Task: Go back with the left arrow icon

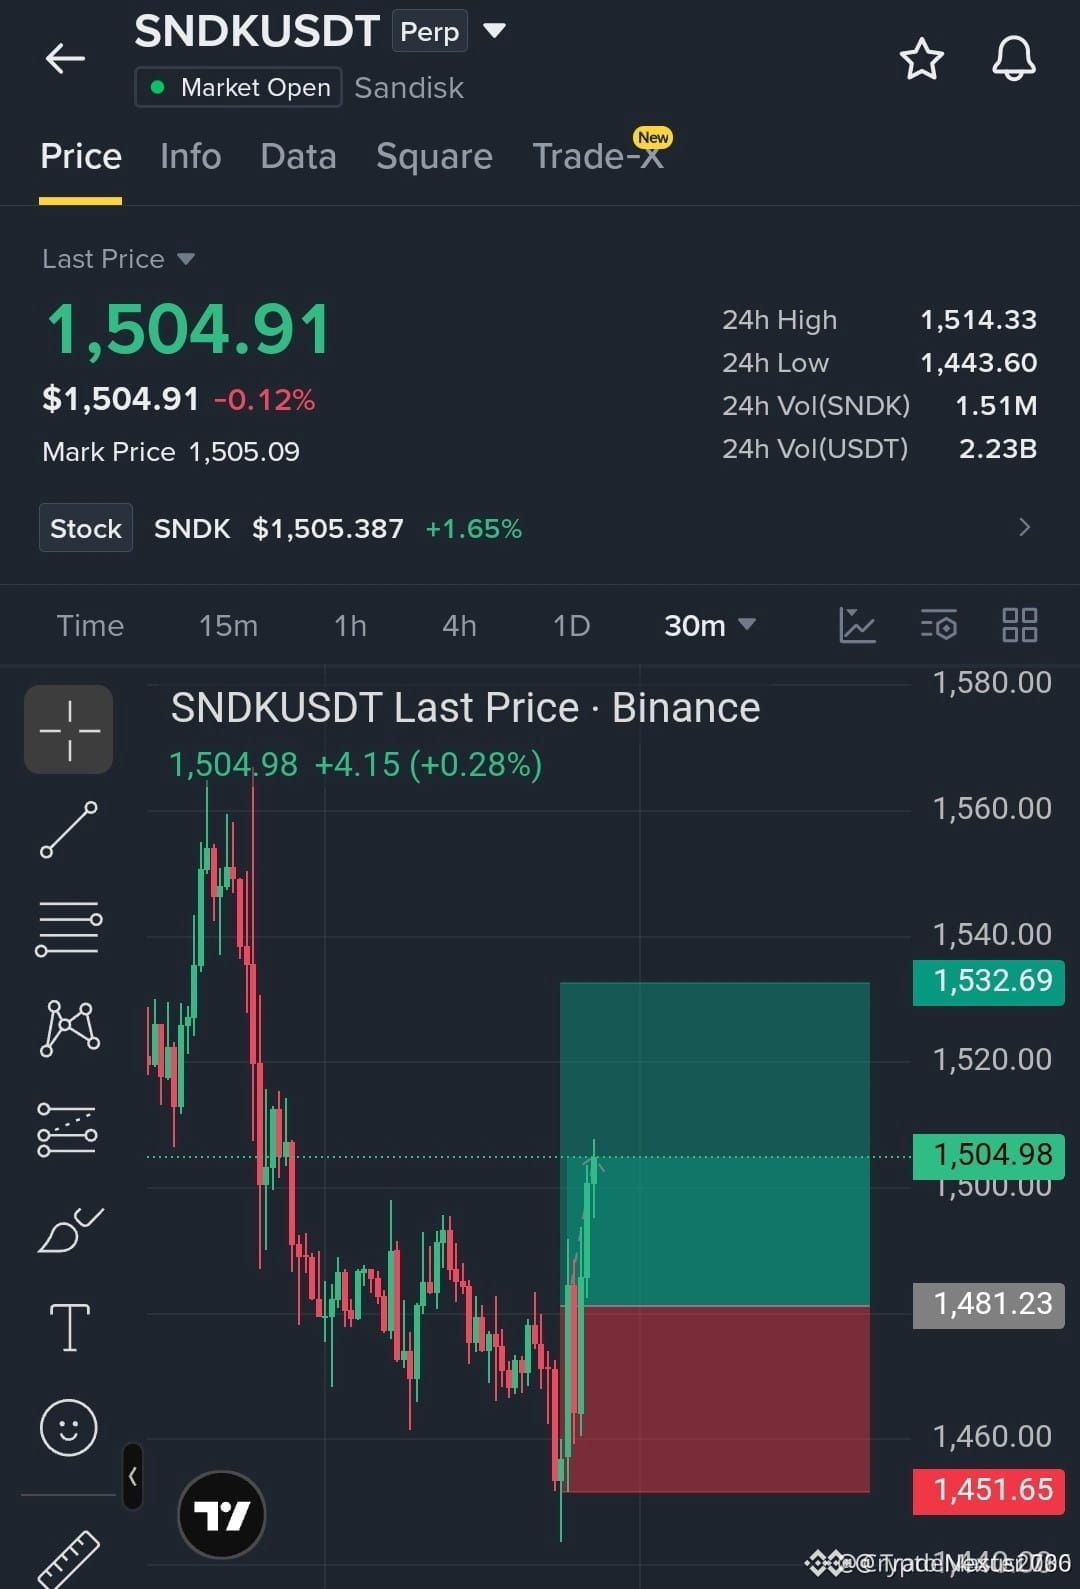Action: [65, 59]
